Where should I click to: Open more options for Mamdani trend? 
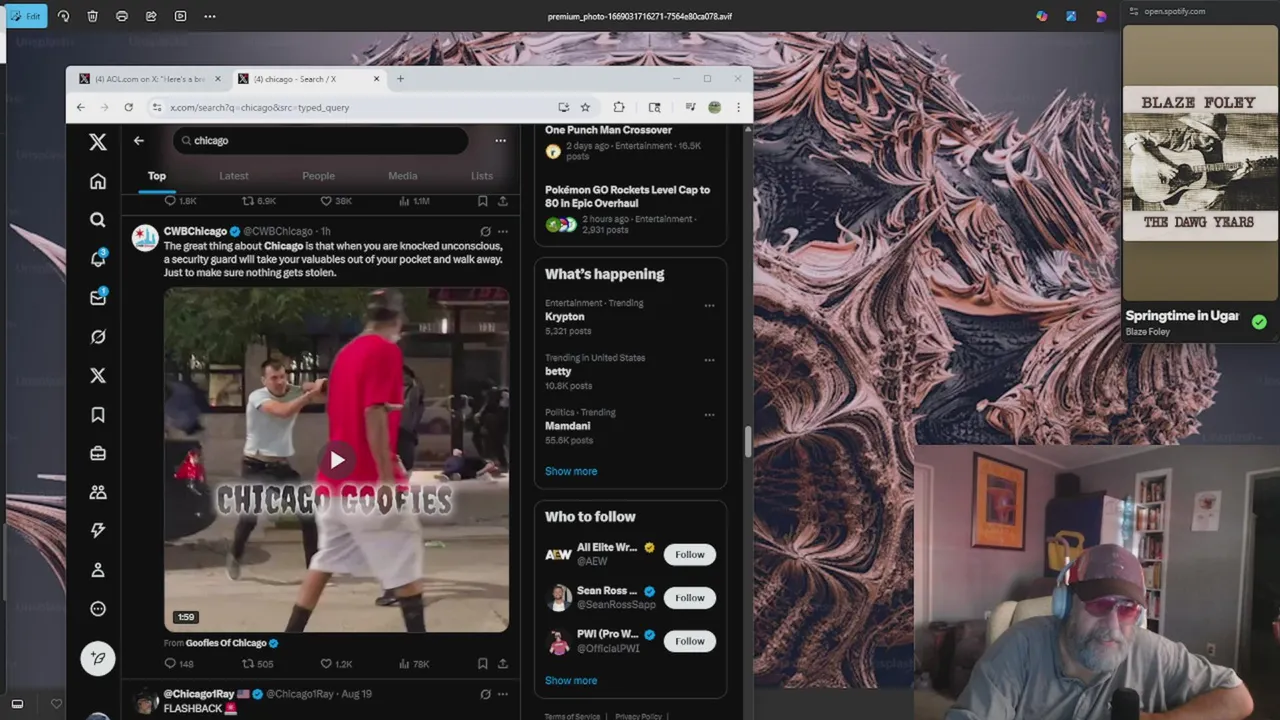[x=709, y=415]
